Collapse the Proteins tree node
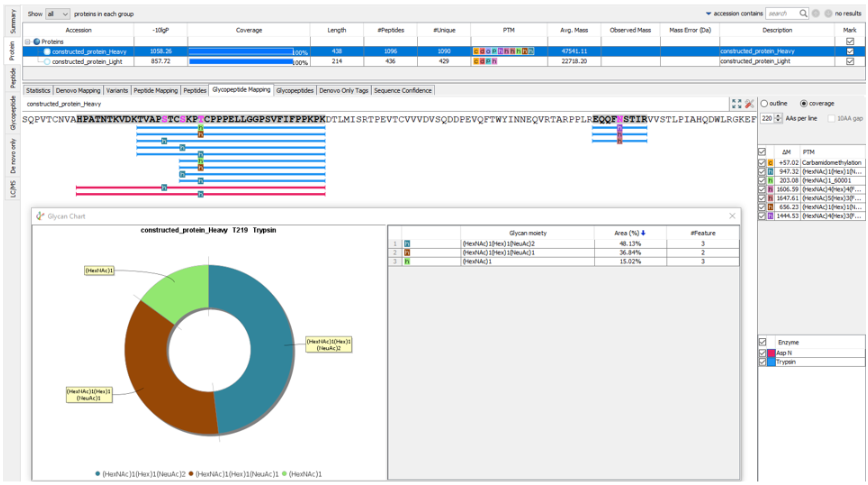The width and height of the screenshot is (868, 485). click(27, 41)
